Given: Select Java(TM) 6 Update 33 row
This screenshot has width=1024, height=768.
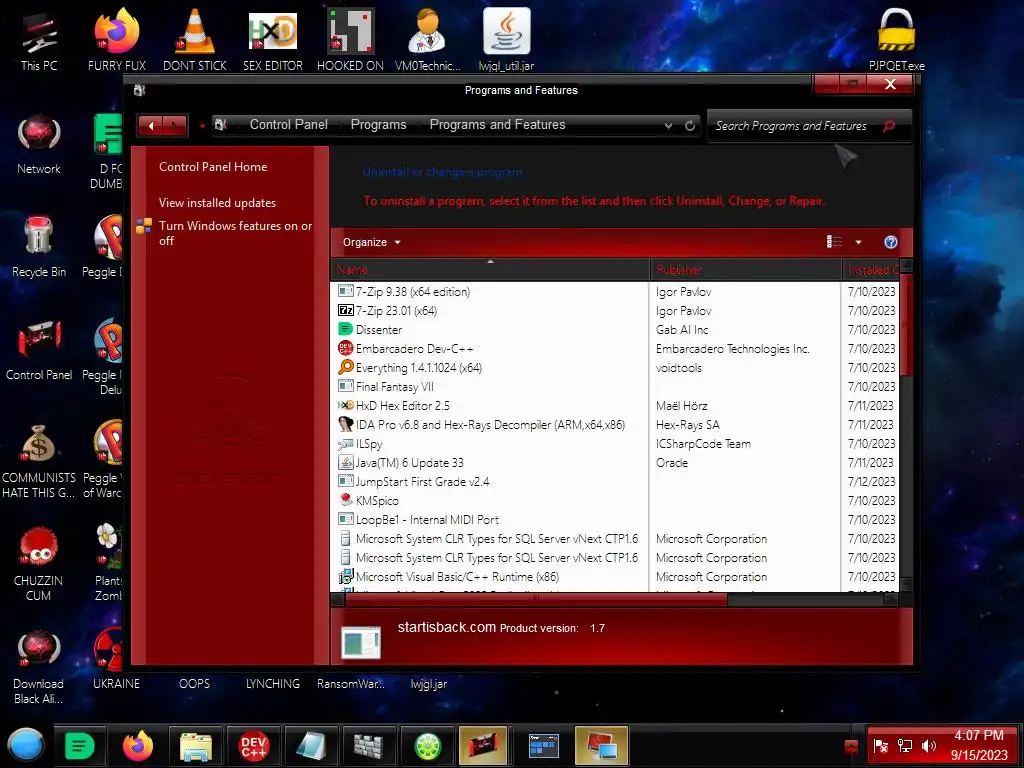Looking at the screenshot, I should tap(615, 462).
